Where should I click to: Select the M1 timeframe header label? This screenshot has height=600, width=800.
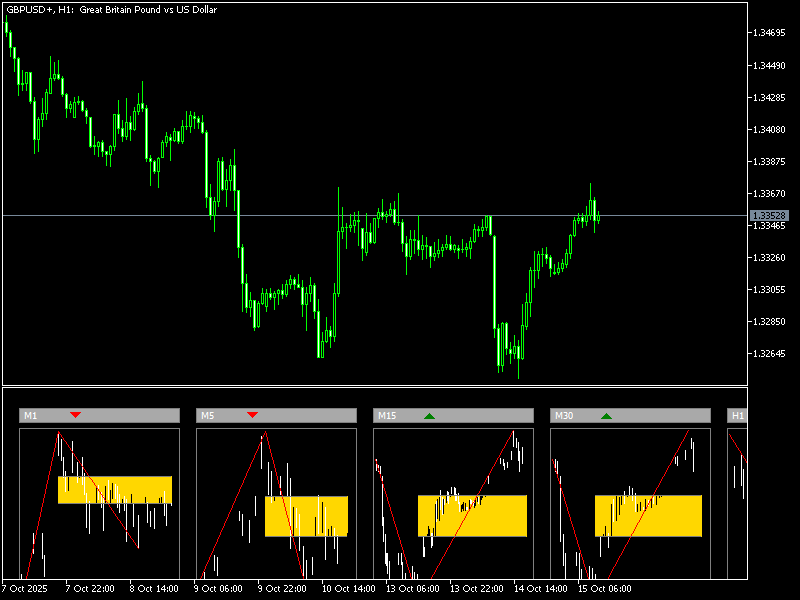coord(31,415)
